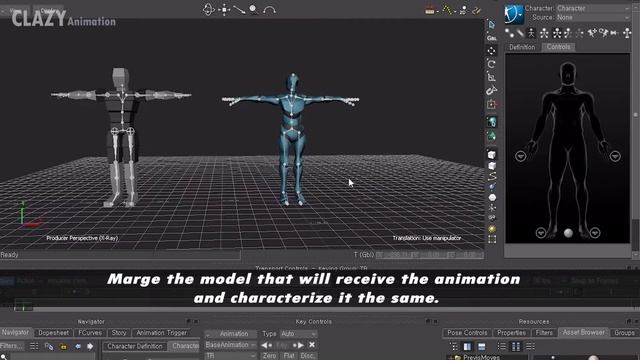Open the Navigator tab

tap(15, 333)
